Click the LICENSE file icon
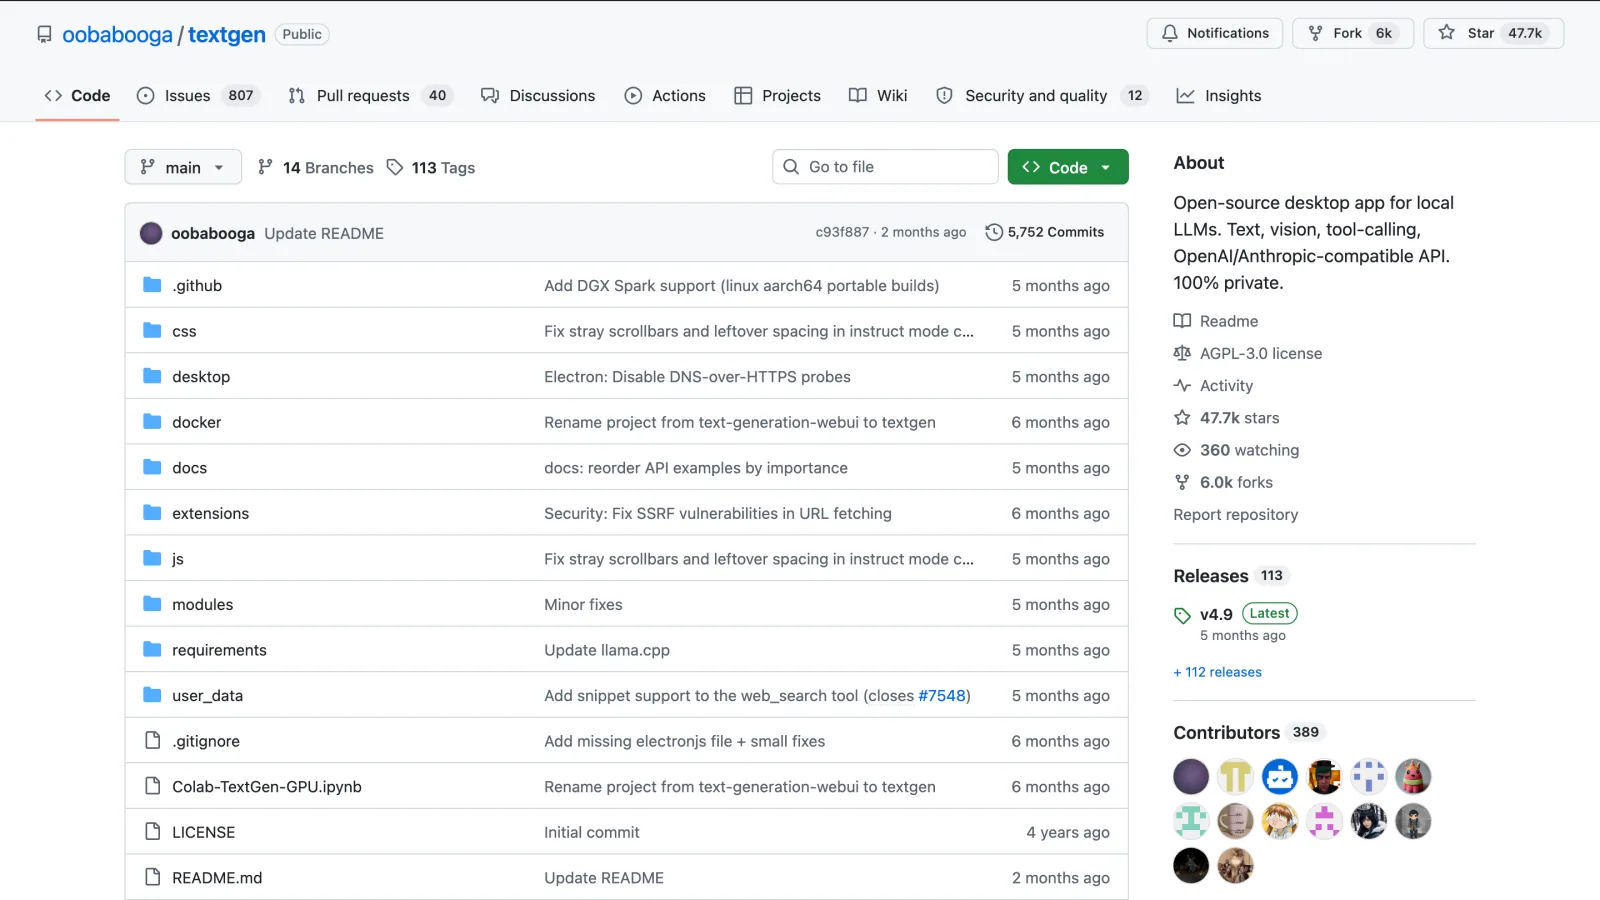Viewport: 1600px width, 900px height. pos(152,832)
